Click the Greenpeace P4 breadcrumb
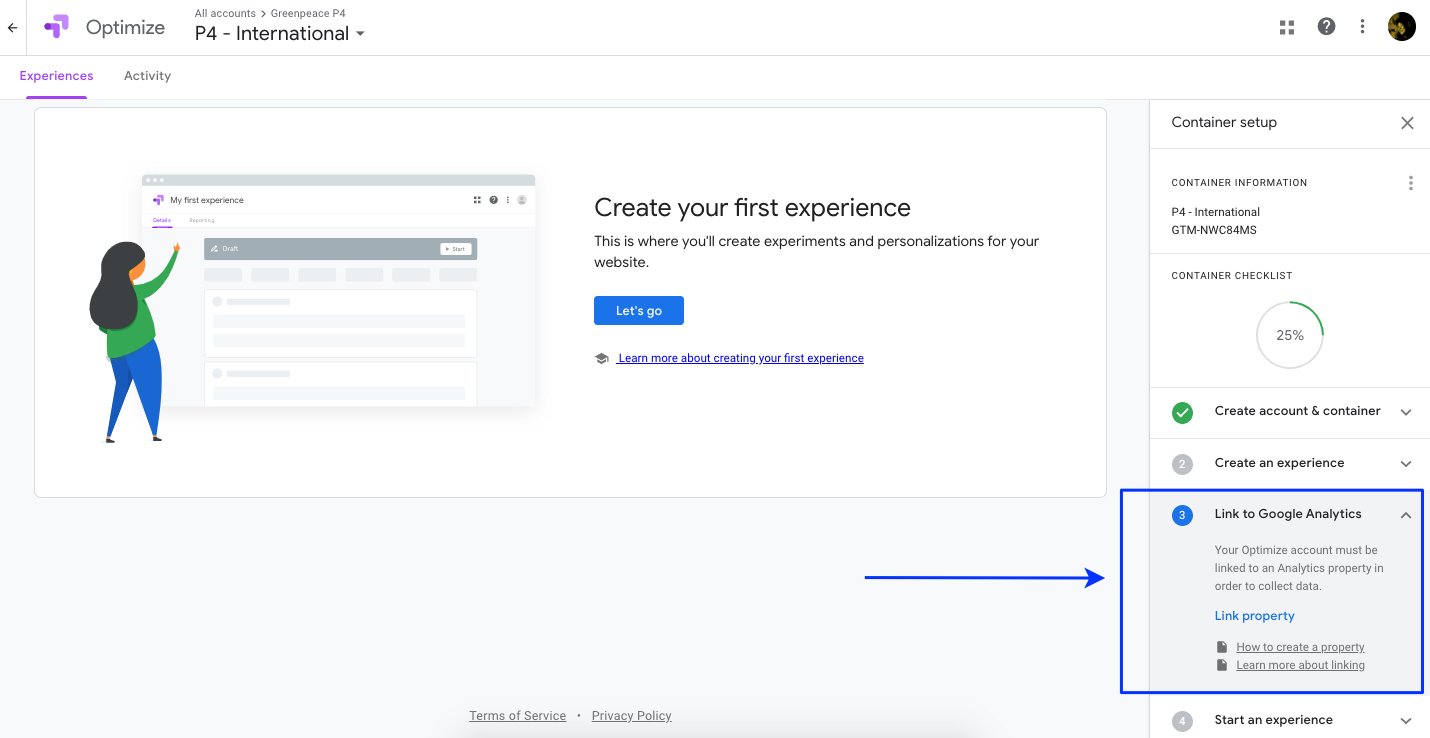The width and height of the screenshot is (1430, 738). click(x=308, y=13)
